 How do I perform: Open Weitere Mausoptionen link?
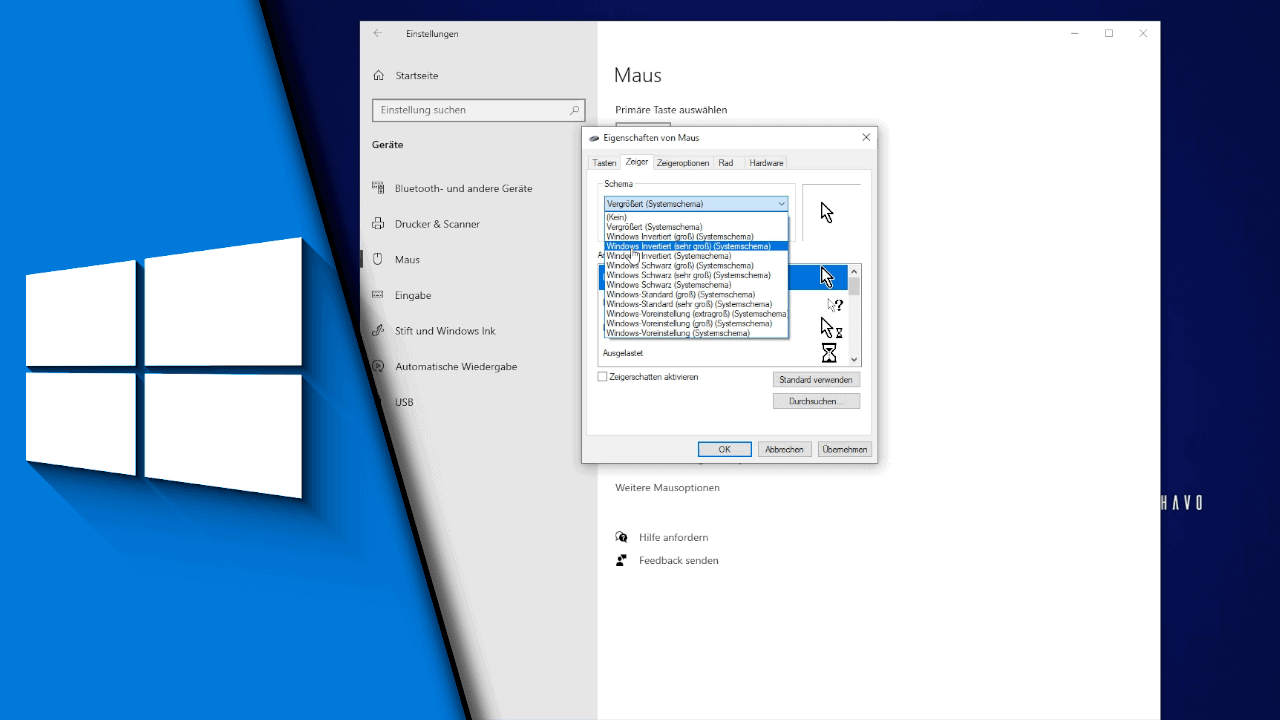pyautogui.click(x=667, y=488)
